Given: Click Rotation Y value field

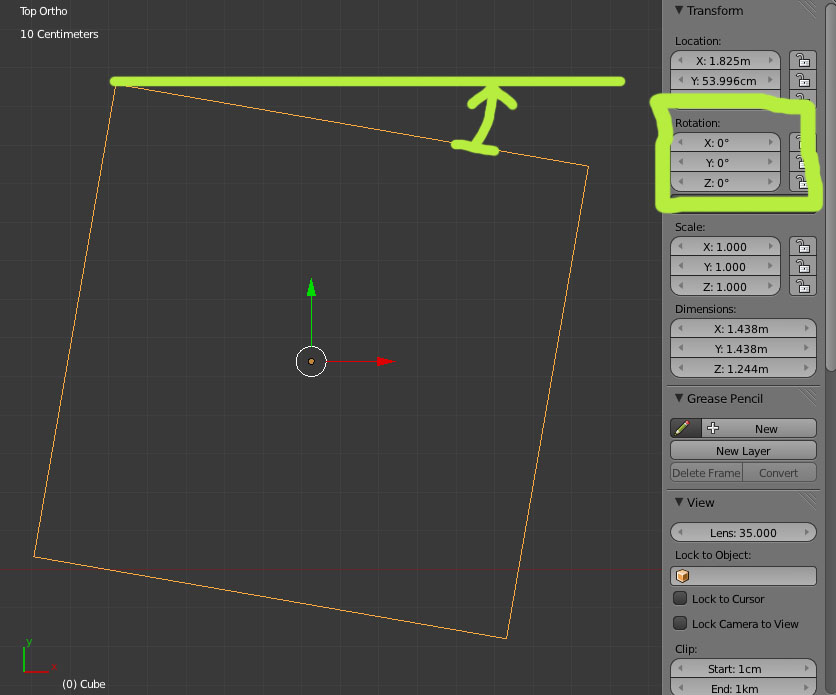Looking at the screenshot, I should [725, 163].
